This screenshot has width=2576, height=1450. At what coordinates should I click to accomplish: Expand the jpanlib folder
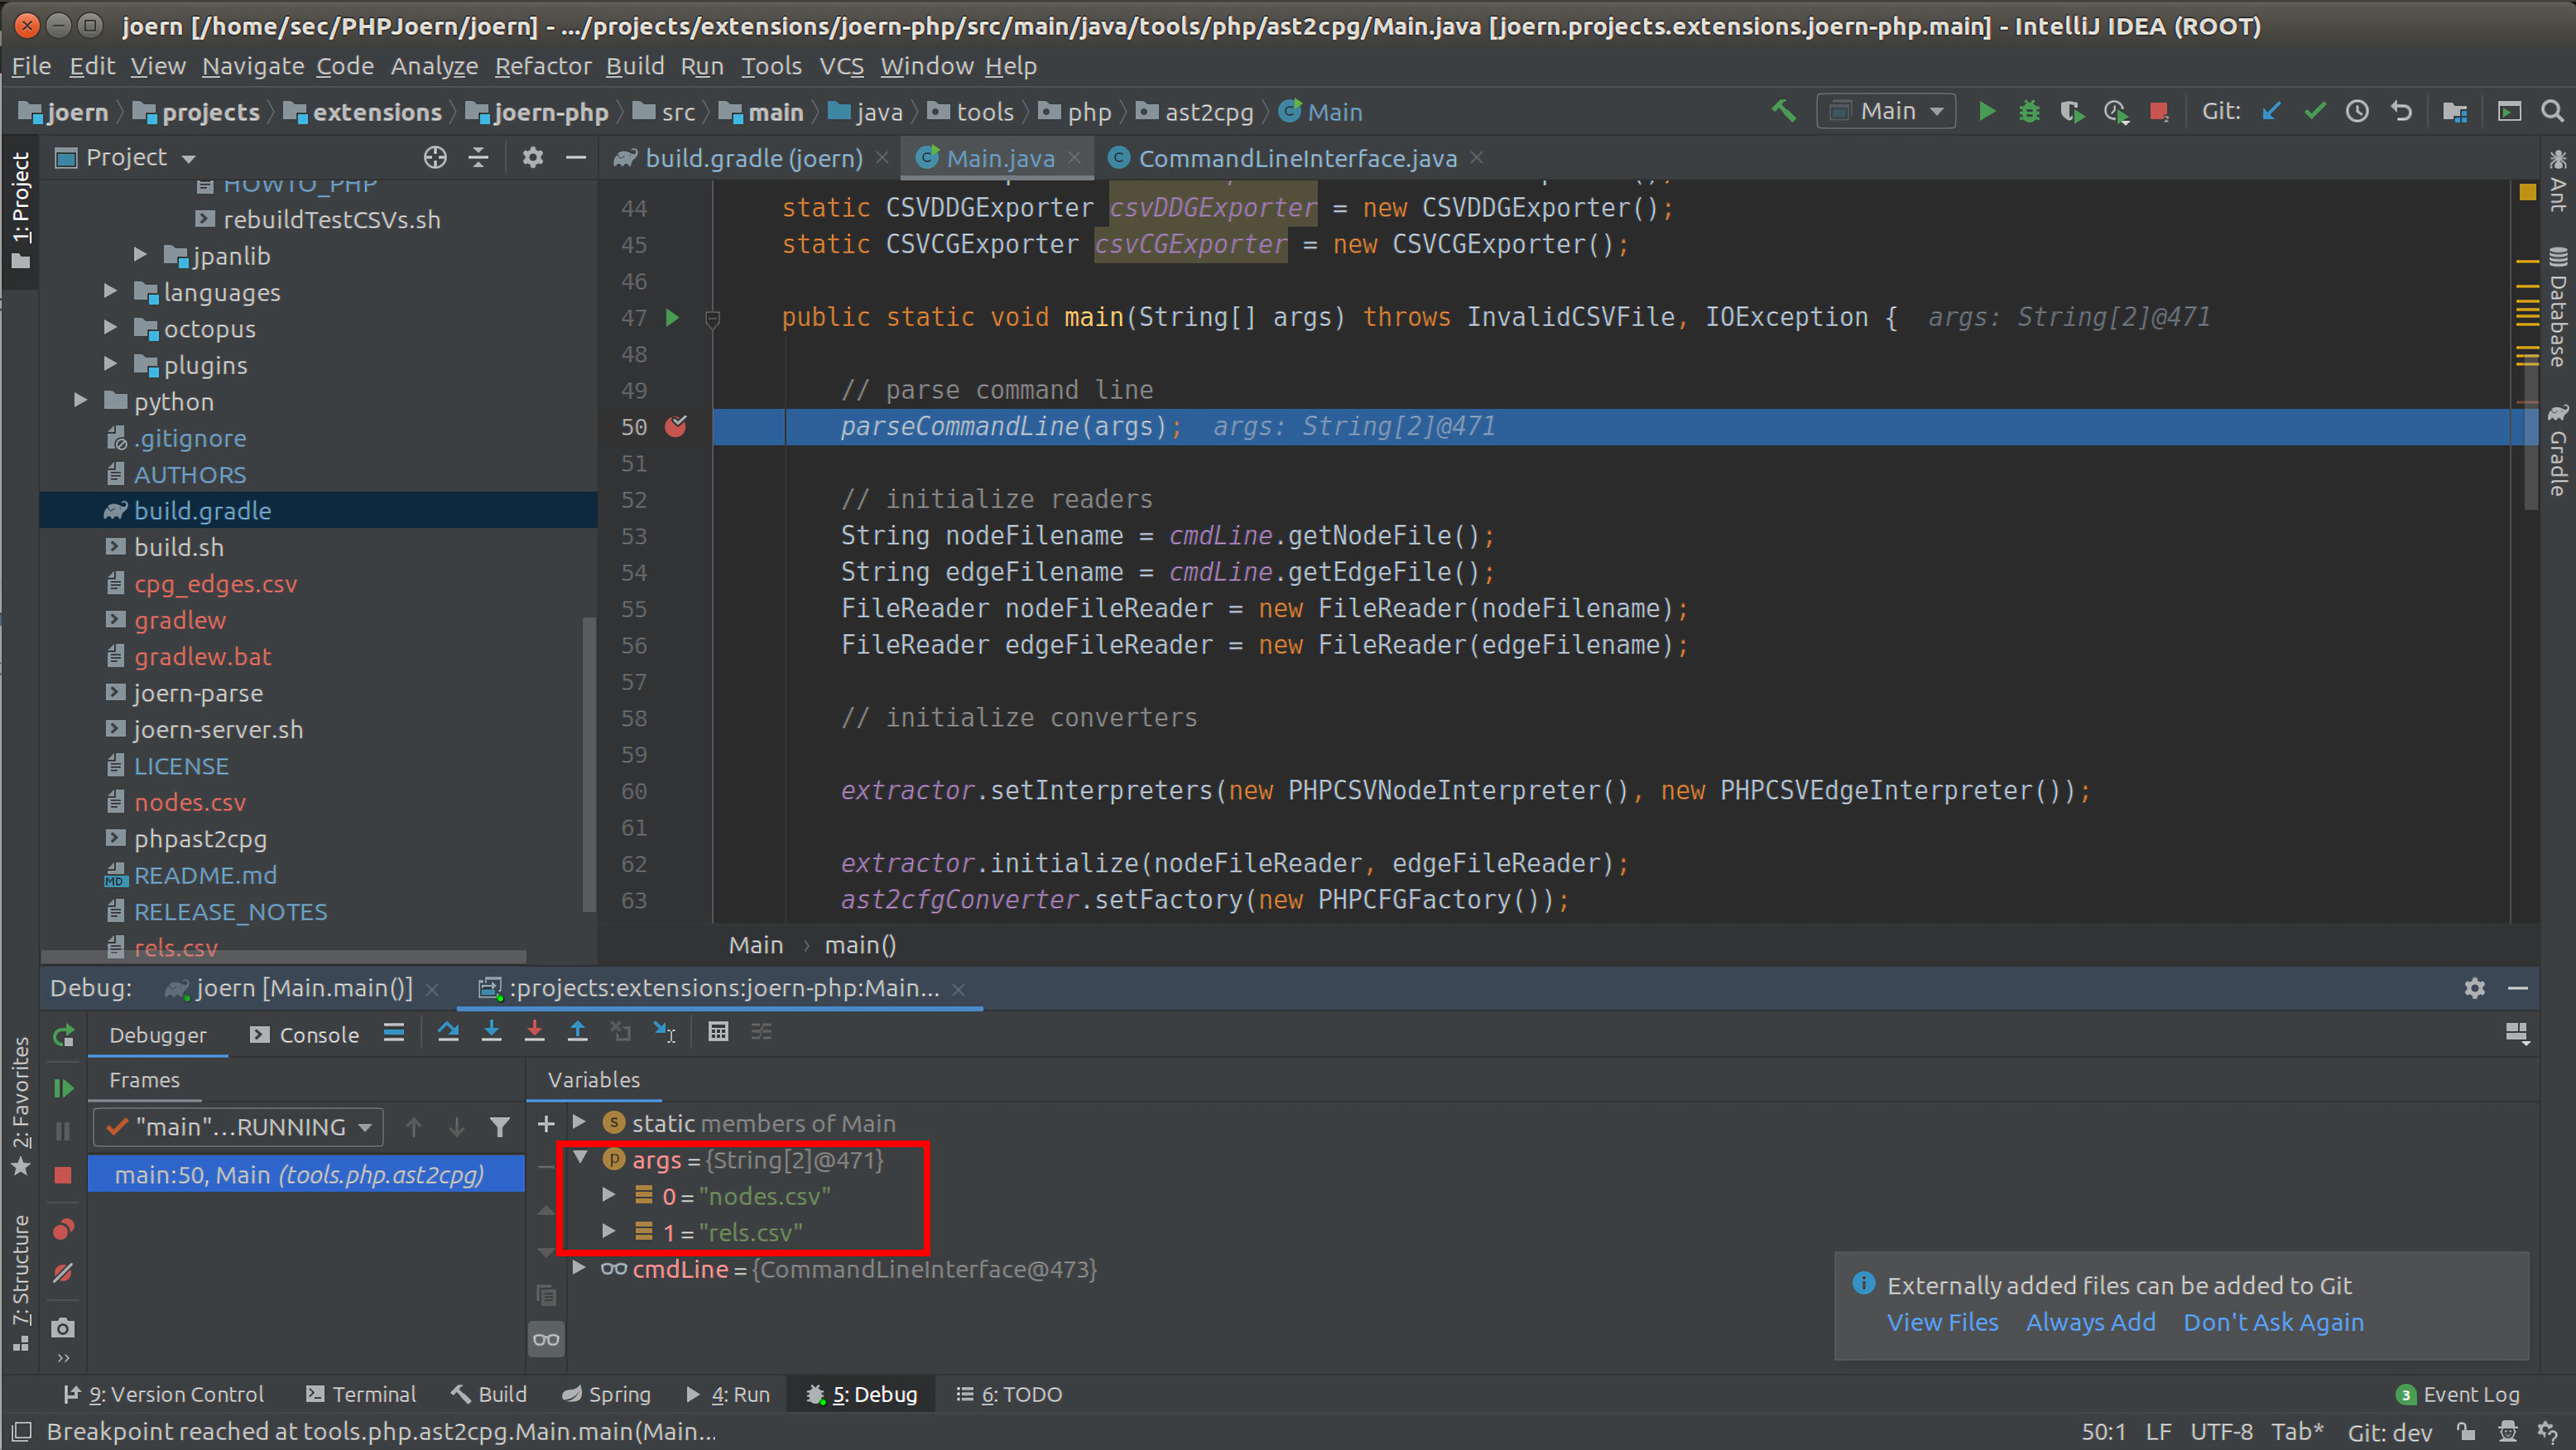pos(141,255)
